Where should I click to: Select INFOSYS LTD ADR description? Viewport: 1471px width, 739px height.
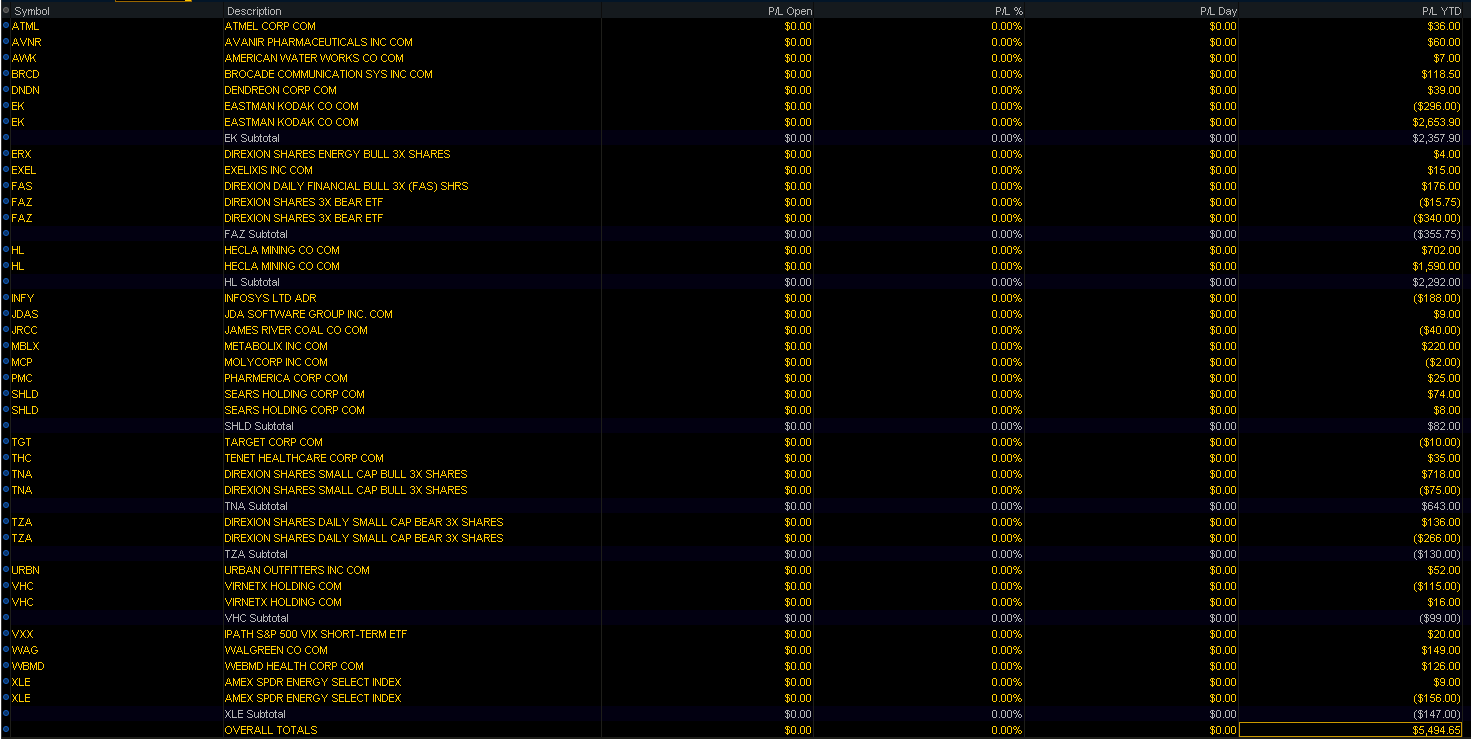click(x=268, y=298)
